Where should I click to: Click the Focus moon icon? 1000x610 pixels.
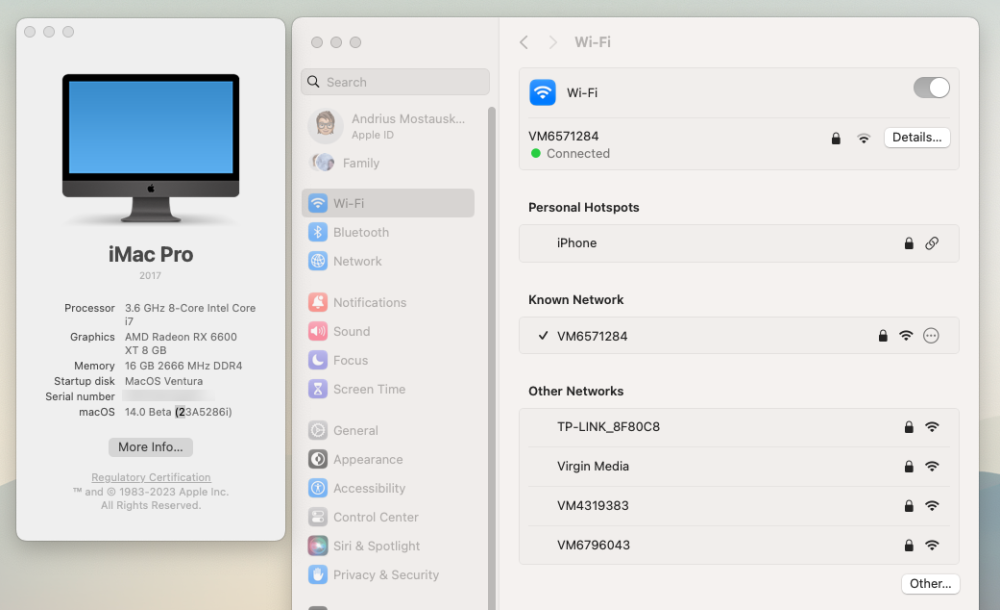point(318,360)
